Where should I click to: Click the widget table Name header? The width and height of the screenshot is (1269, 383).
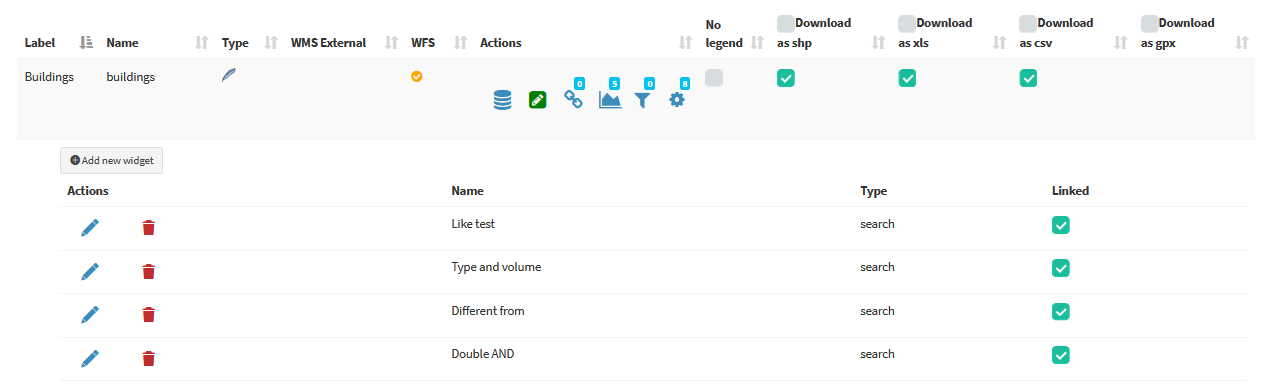[x=467, y=190]
